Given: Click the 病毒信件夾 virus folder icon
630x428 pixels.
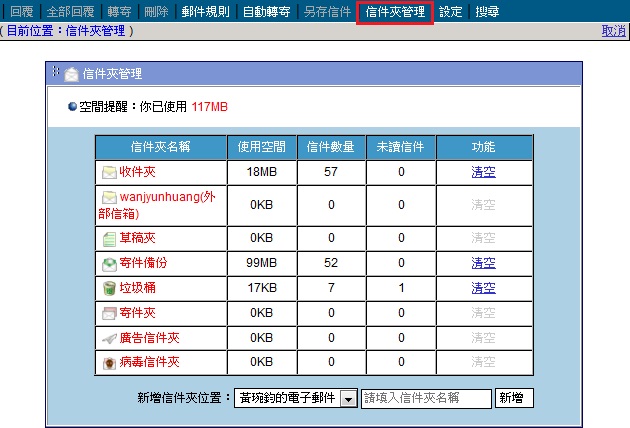Looking at the screenshot, I should (x=109, y=362).
